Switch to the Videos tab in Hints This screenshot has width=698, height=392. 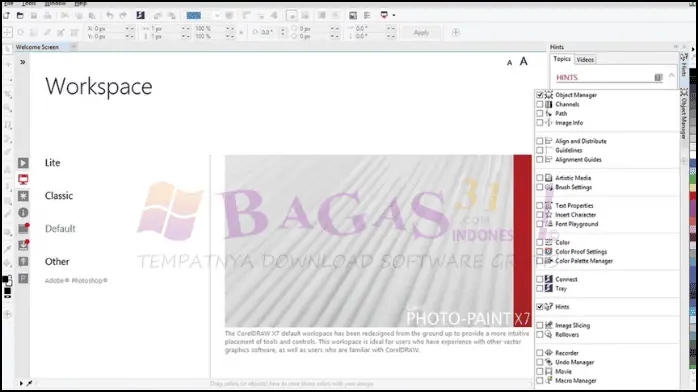point(585,60)
